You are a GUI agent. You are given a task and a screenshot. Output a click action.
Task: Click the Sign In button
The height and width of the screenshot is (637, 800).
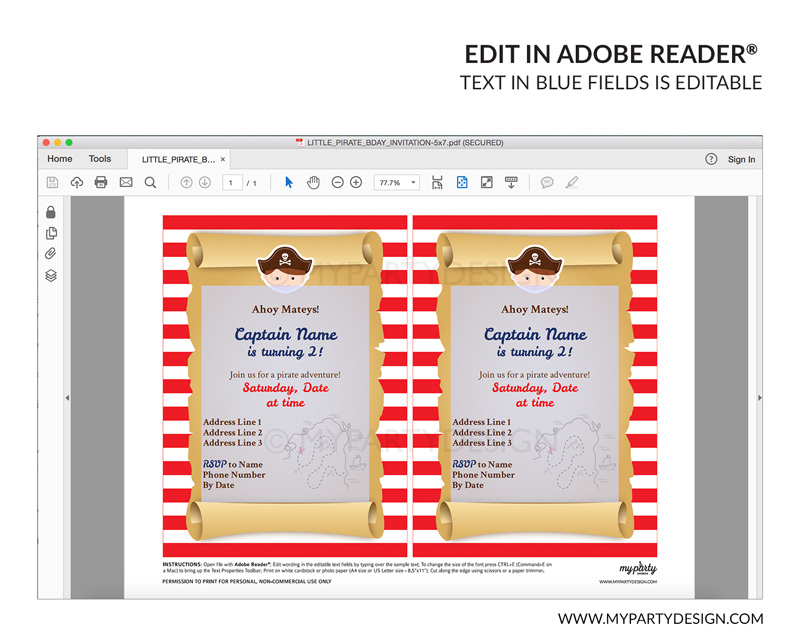coord(741,160)
